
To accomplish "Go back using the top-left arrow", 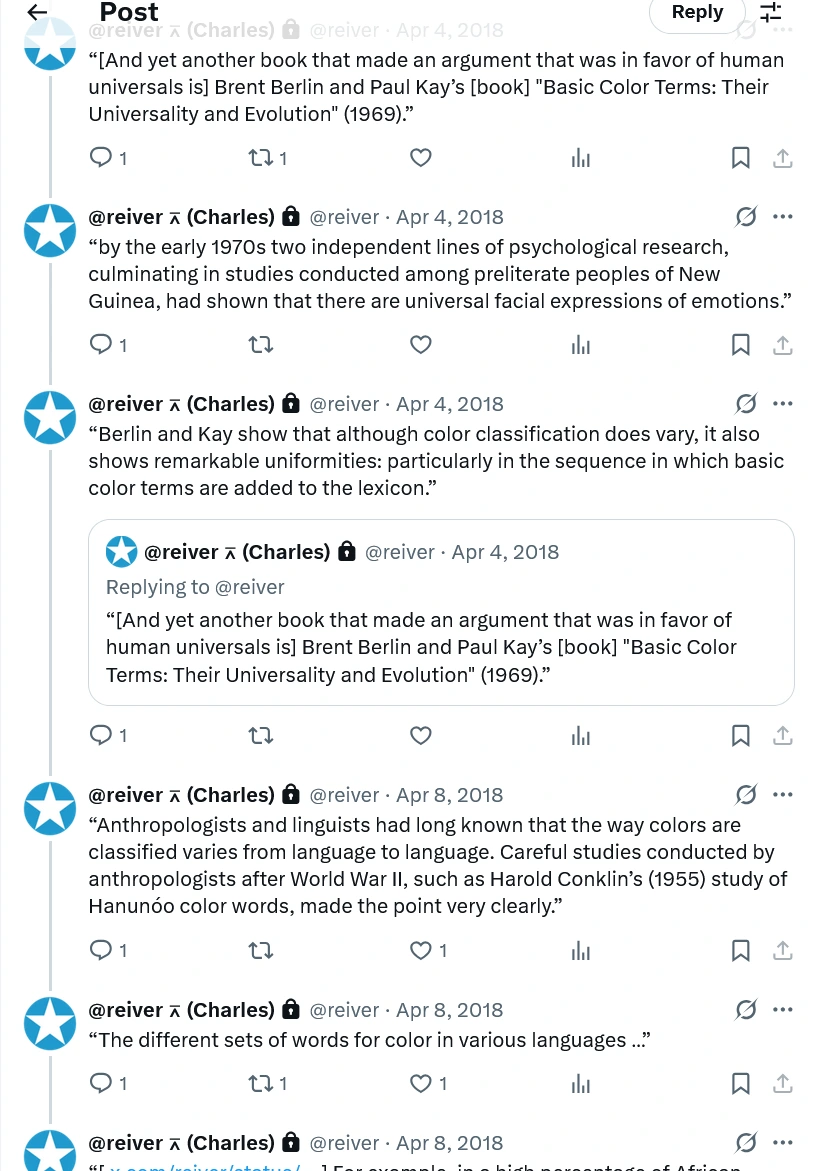I will (x=37, y=12).
